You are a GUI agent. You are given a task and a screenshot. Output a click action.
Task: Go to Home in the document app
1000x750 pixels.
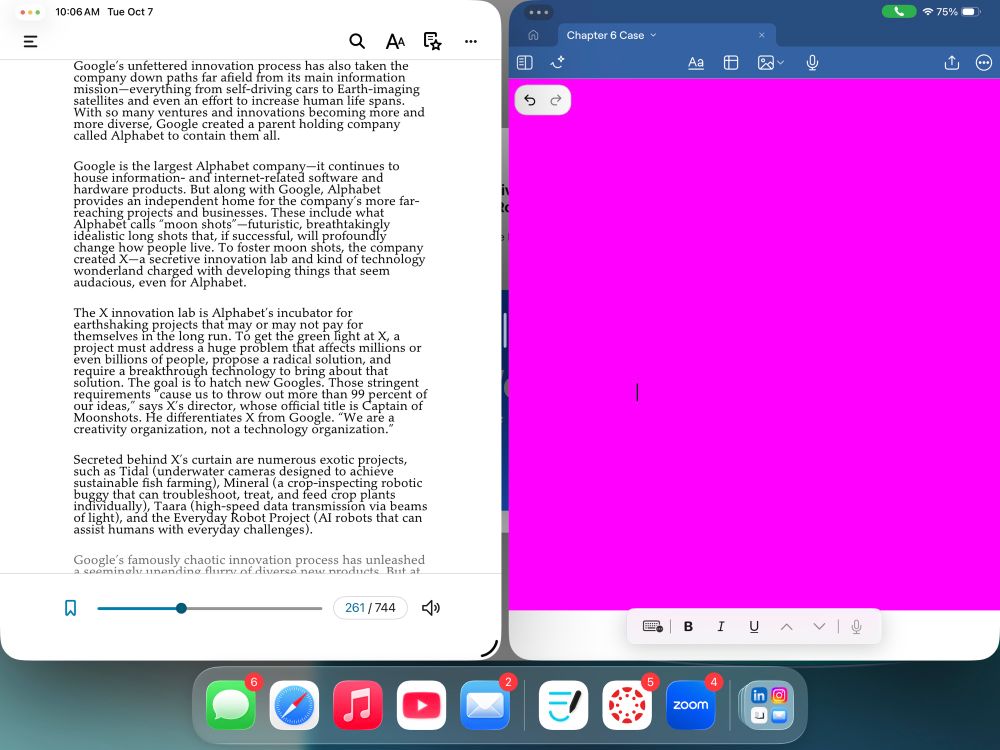pos(534,35)
